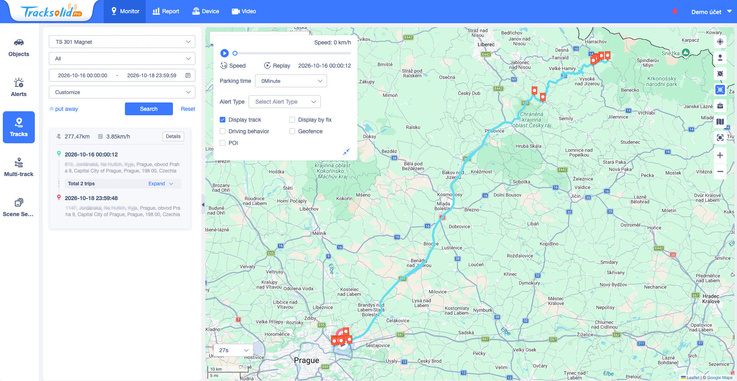Open the Select Alert Type dropdown
This screenshot has width=737, height=381.
284,101
